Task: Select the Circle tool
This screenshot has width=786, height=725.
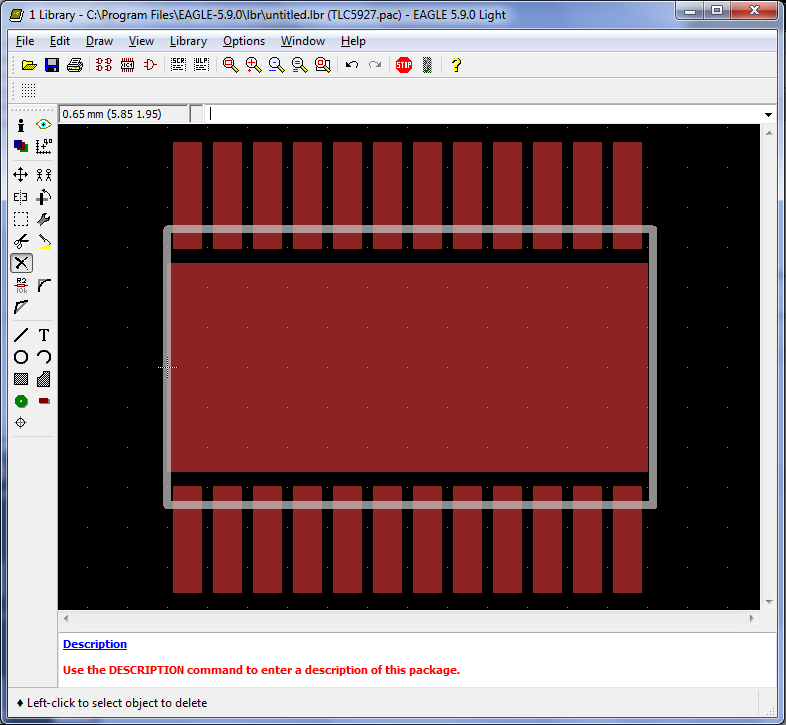Action: 21,357
